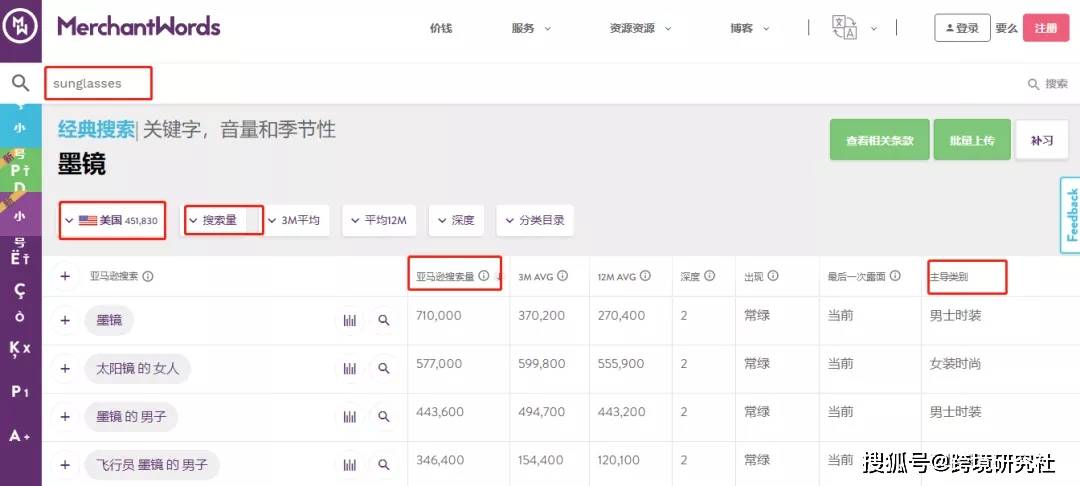Open the language translate icon dropdown
Screen dimensions: 1080x486
click(854, 28)
